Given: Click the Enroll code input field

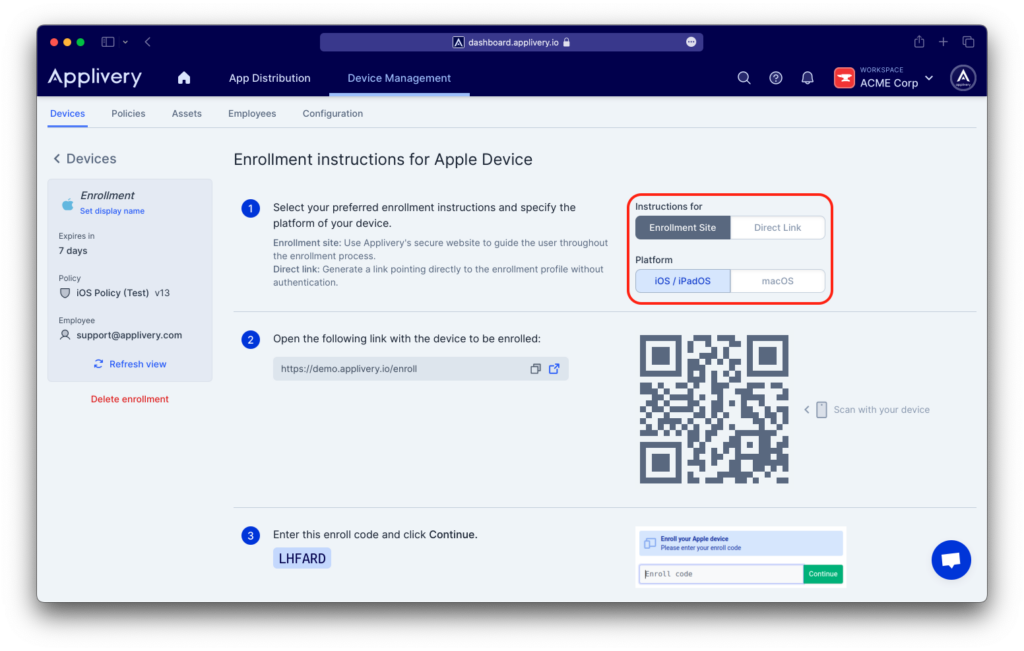Looking at the screenshot, I should click(x=721, y=574).
